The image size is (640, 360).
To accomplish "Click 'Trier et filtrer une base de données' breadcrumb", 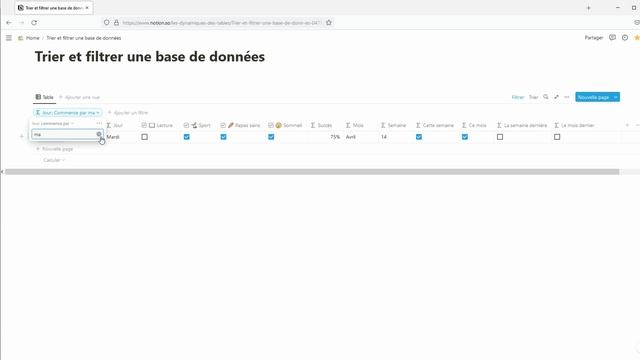I will pyautogui.click(x=84, y=38).
